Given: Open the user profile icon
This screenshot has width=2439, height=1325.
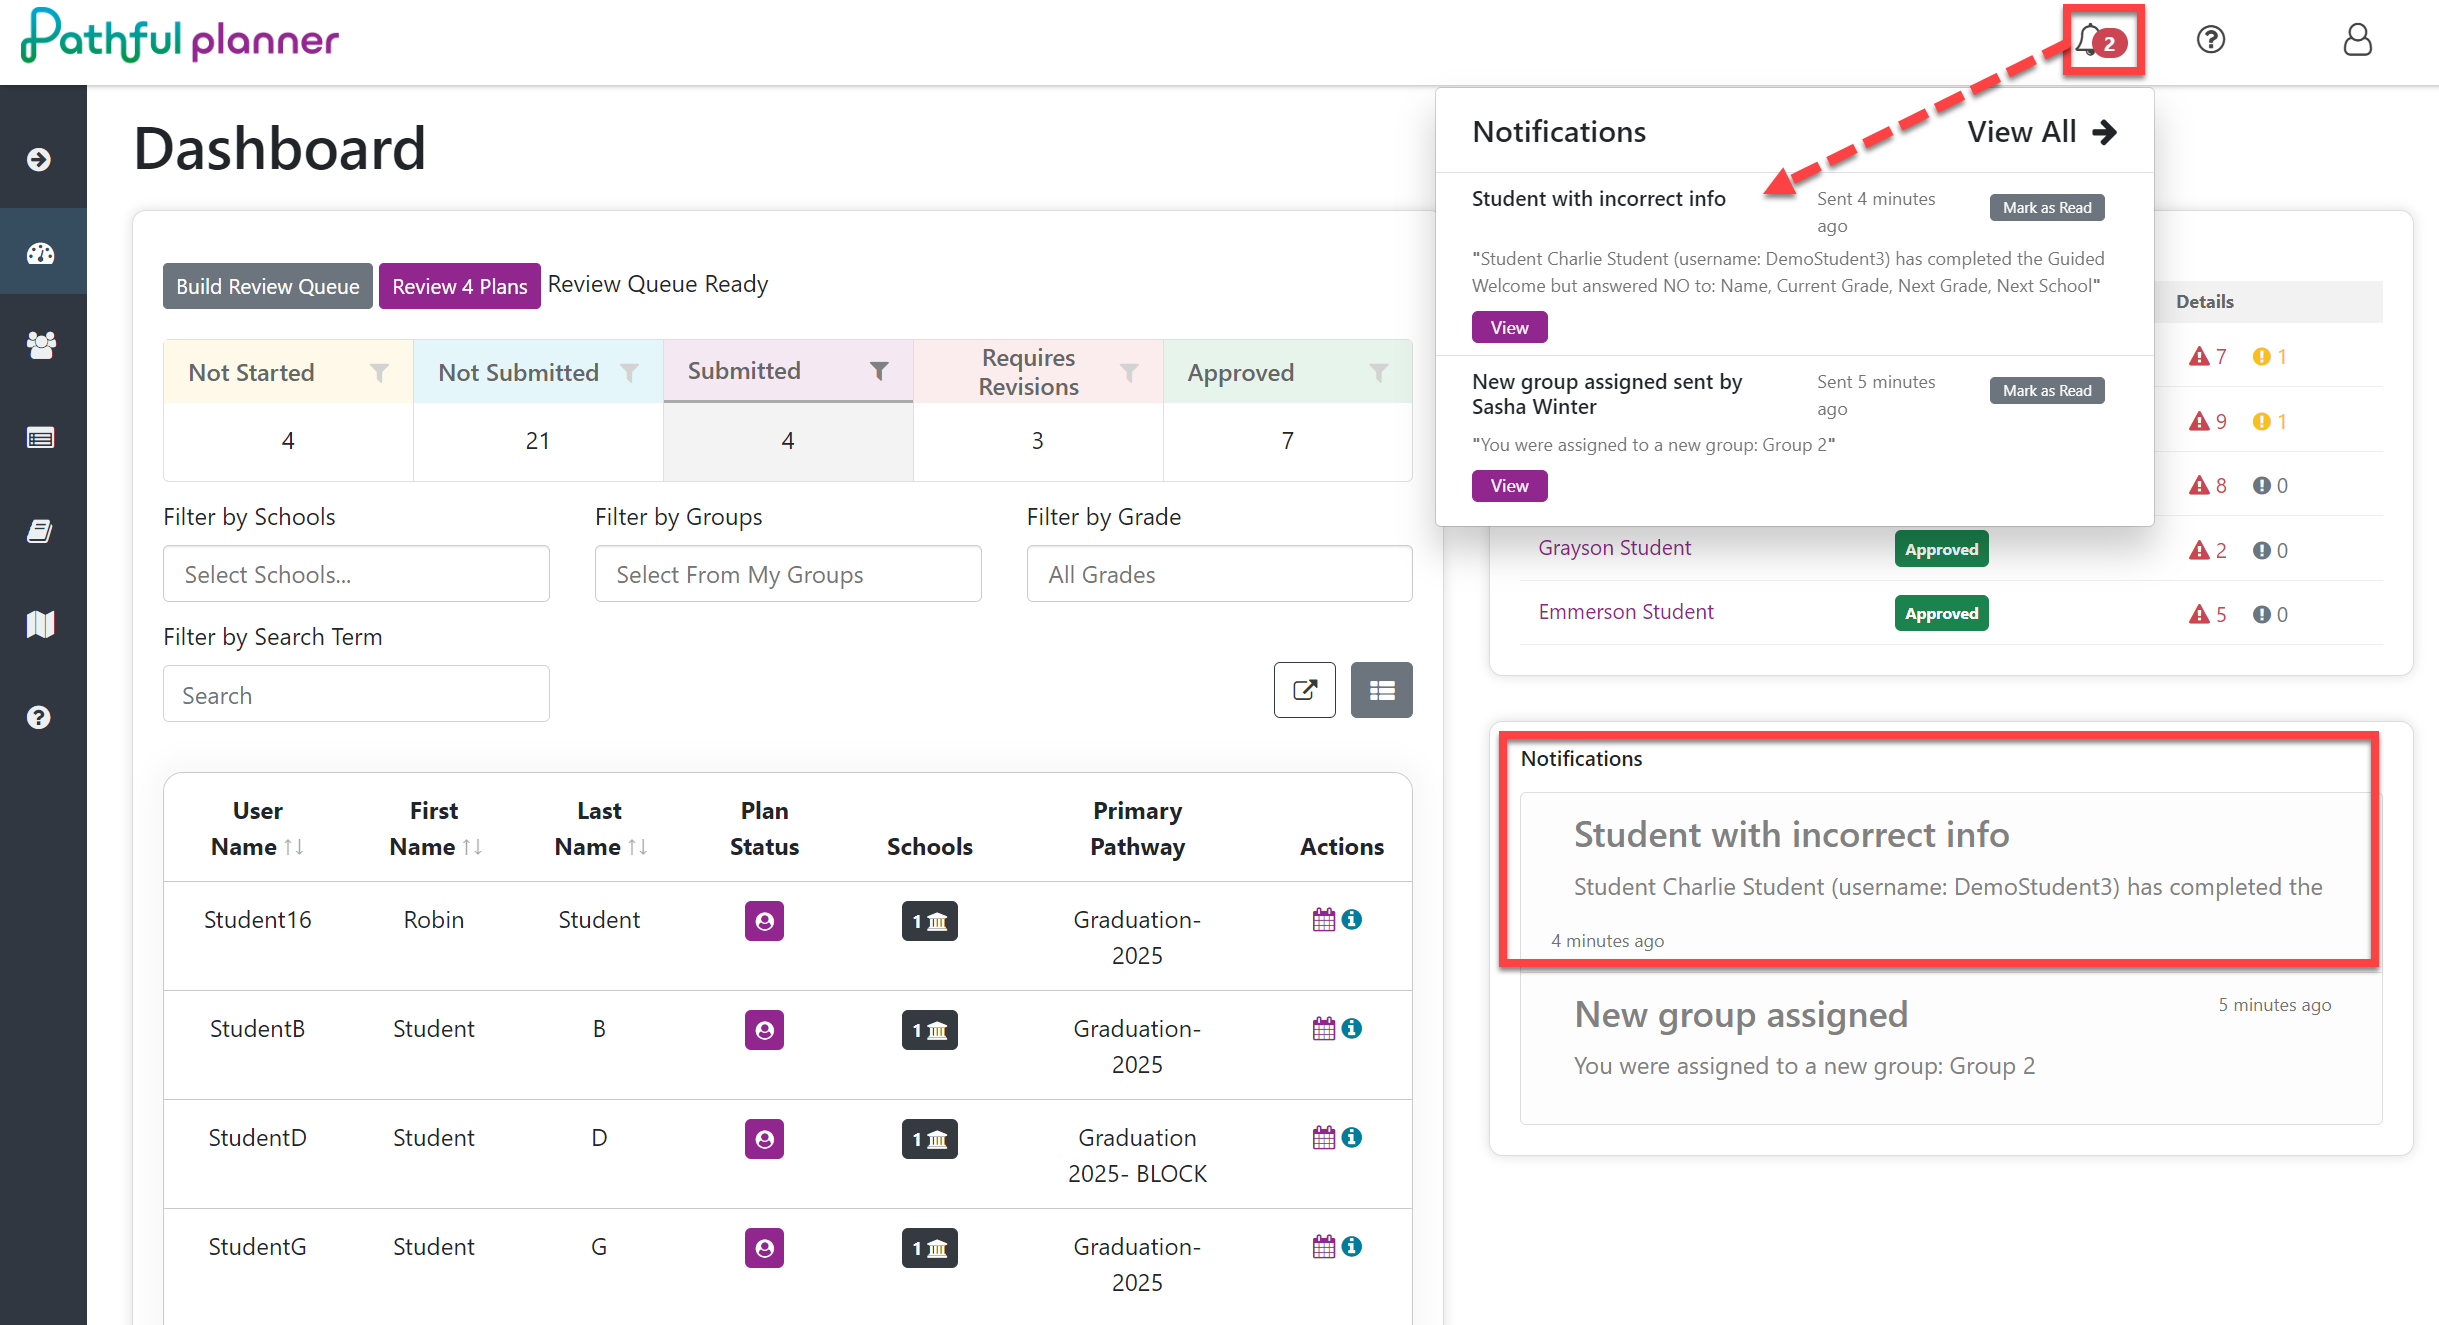Looking at the screenshot, I should 2357,40.
